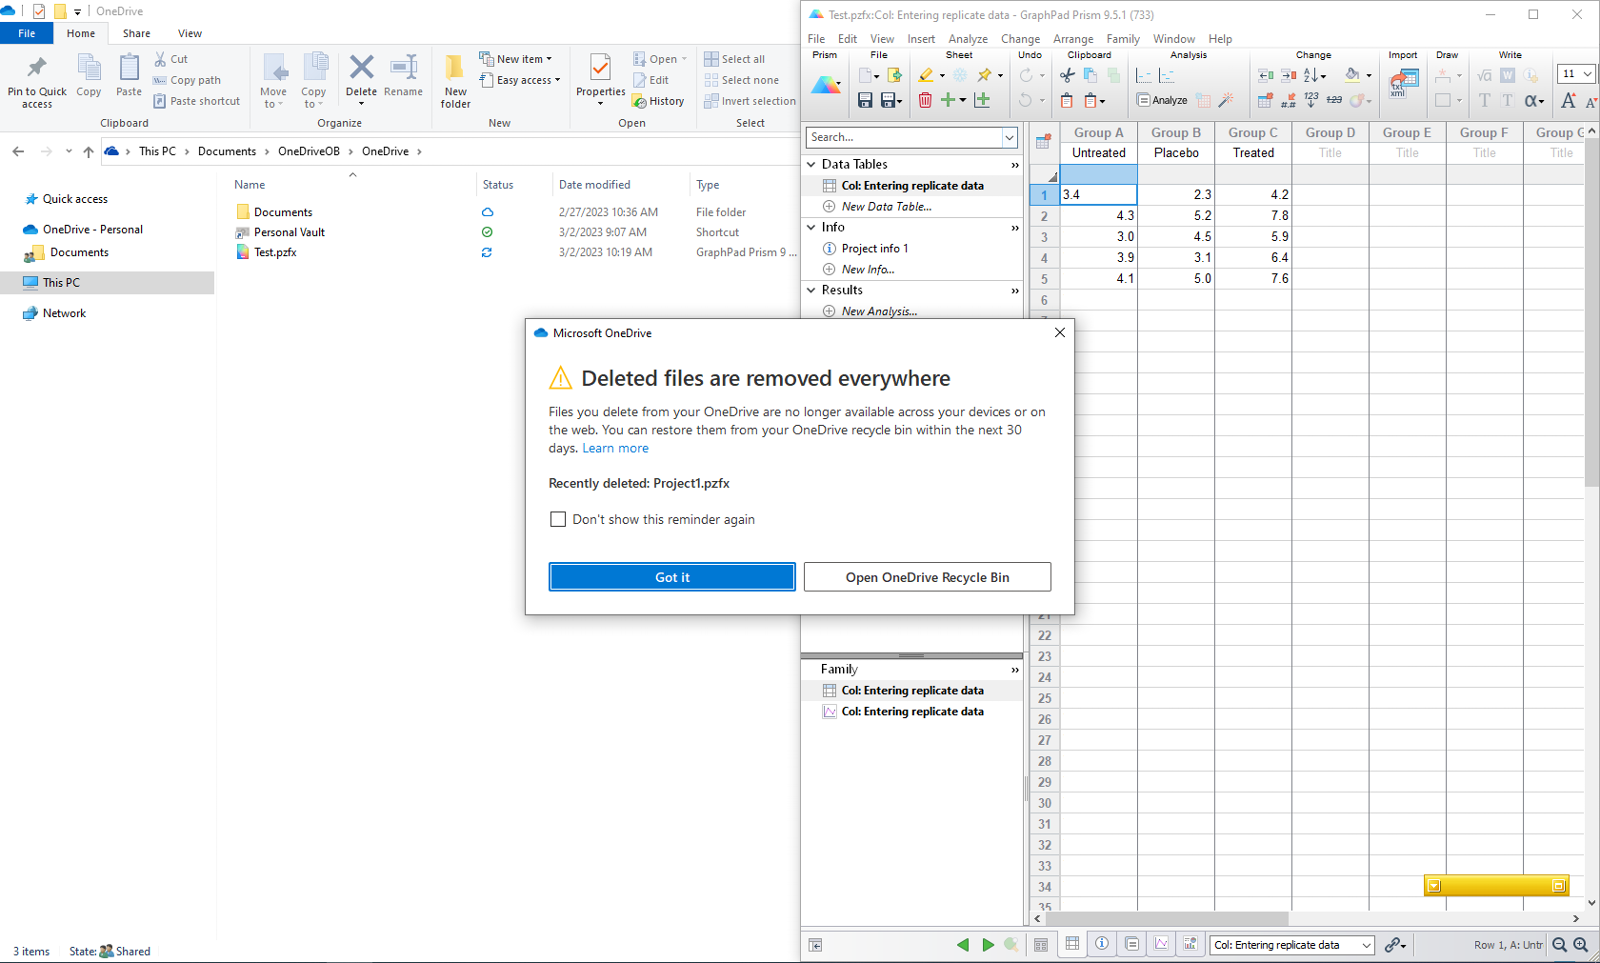Select Personal Vault shortcut in file list
This screenshot has height=963, width=1600.
(x=289, y=232)
